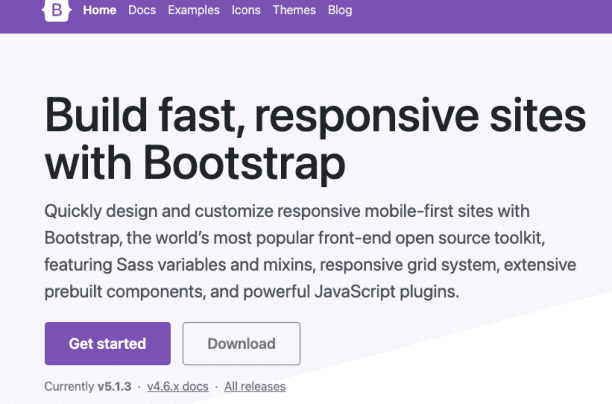Screen dimensions: 612x404
Task: Visit the Themes nav link
Action: pyautogui.click(x=294, y=10)
